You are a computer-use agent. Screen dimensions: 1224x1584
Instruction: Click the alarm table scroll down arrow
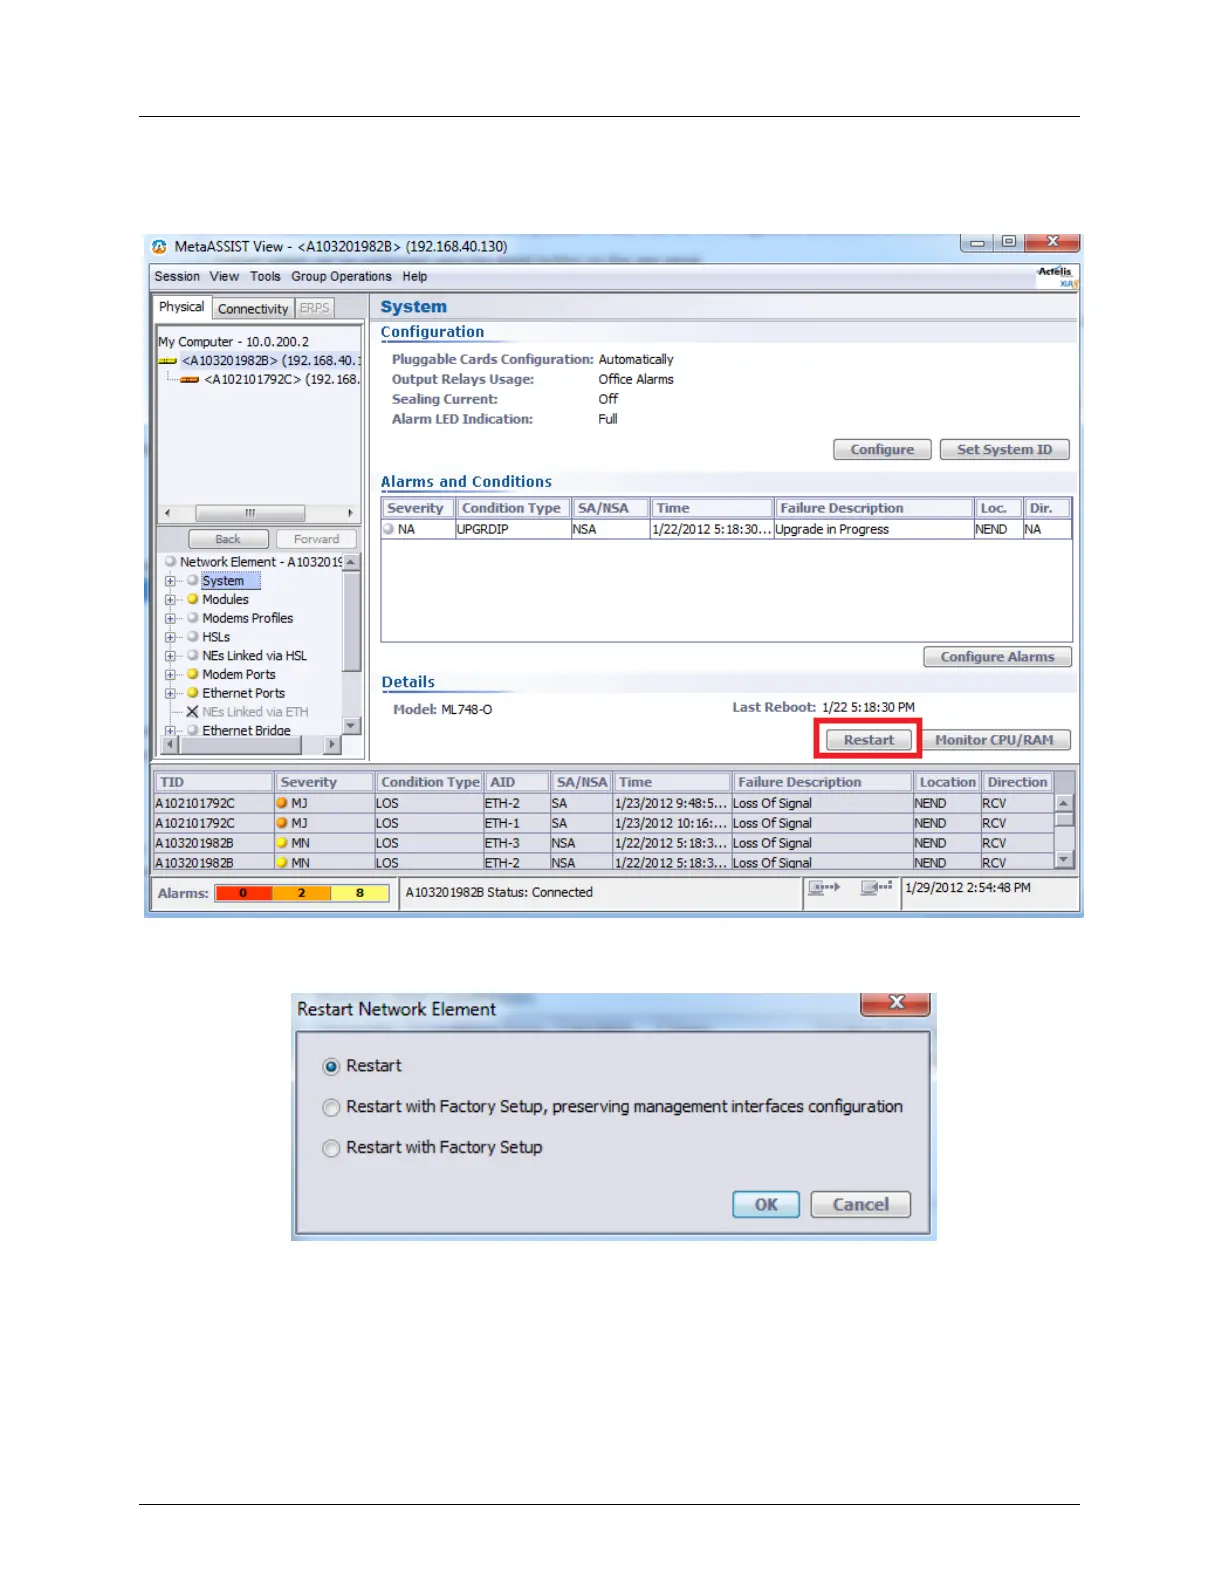point(1064,859)
